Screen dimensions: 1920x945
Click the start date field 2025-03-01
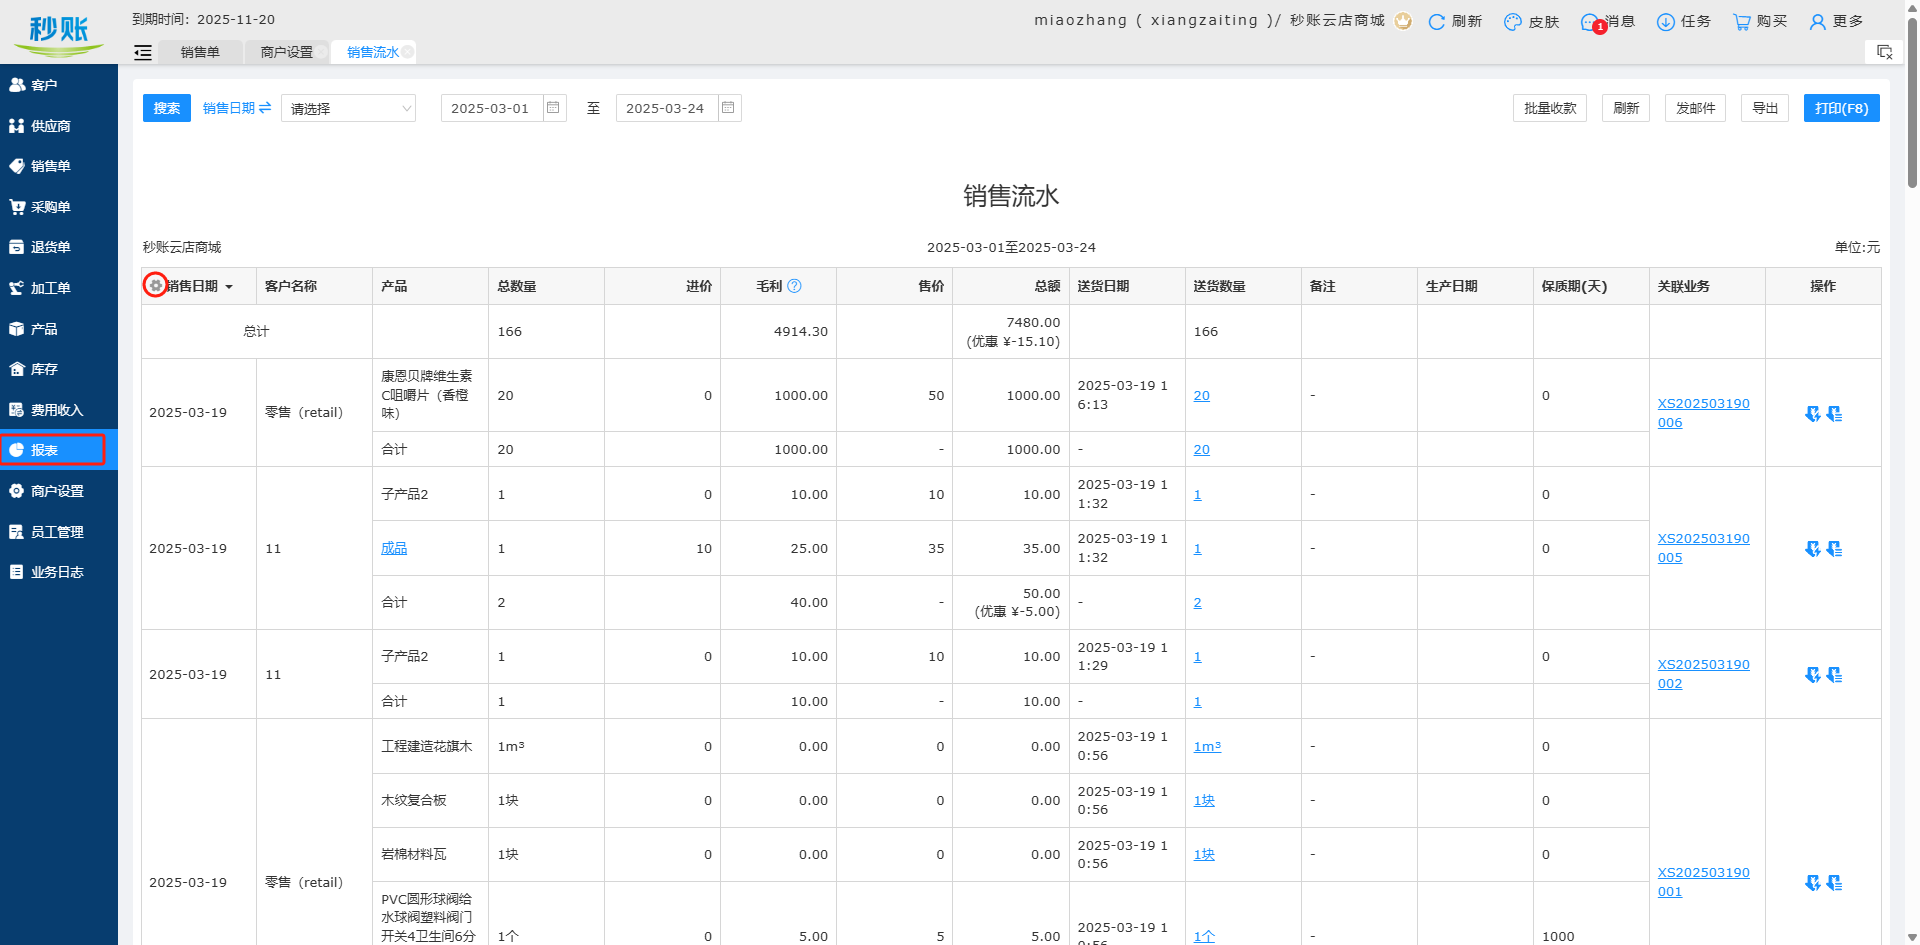(491, 108)
